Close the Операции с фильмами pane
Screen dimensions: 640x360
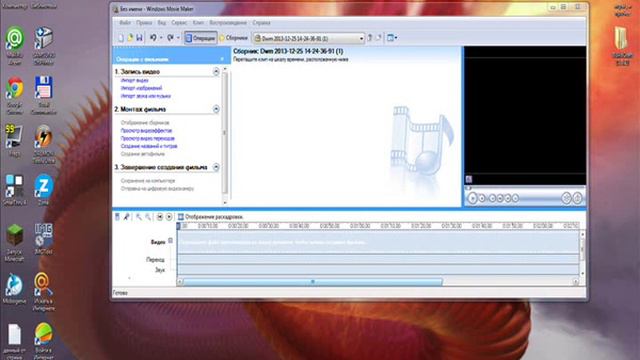[x=222, y=59]
